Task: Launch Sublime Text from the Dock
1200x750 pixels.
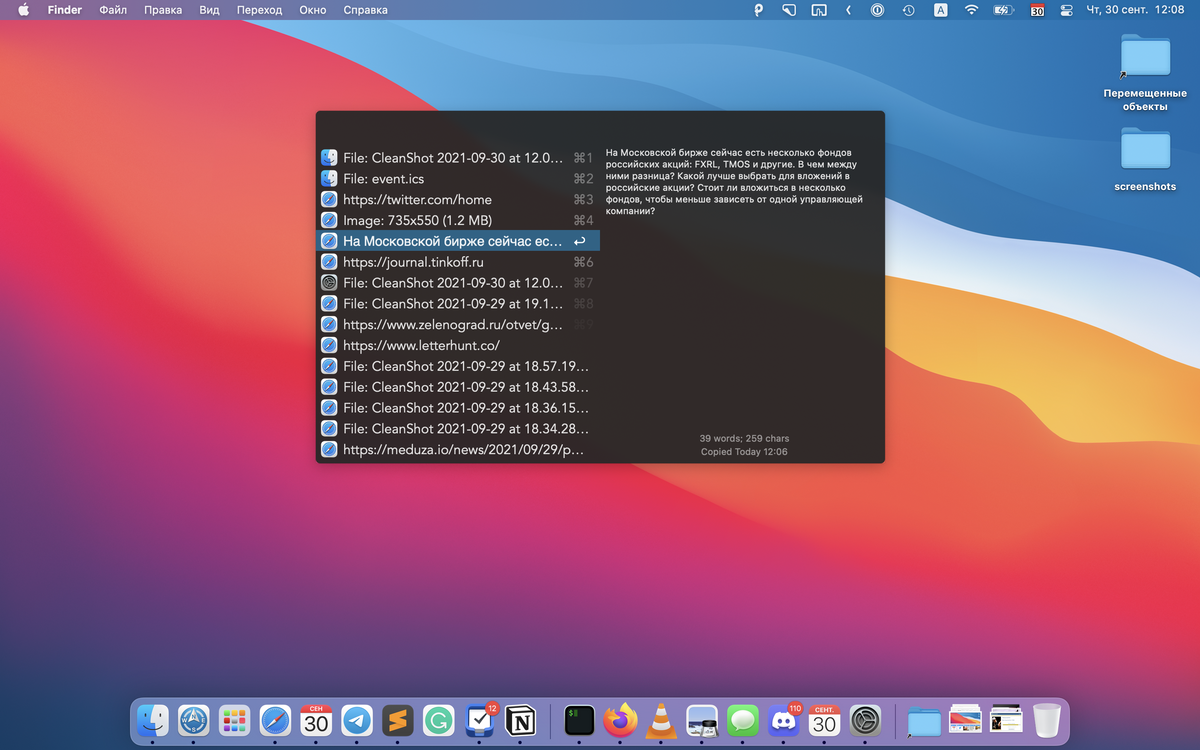Action: coord(398,720)
